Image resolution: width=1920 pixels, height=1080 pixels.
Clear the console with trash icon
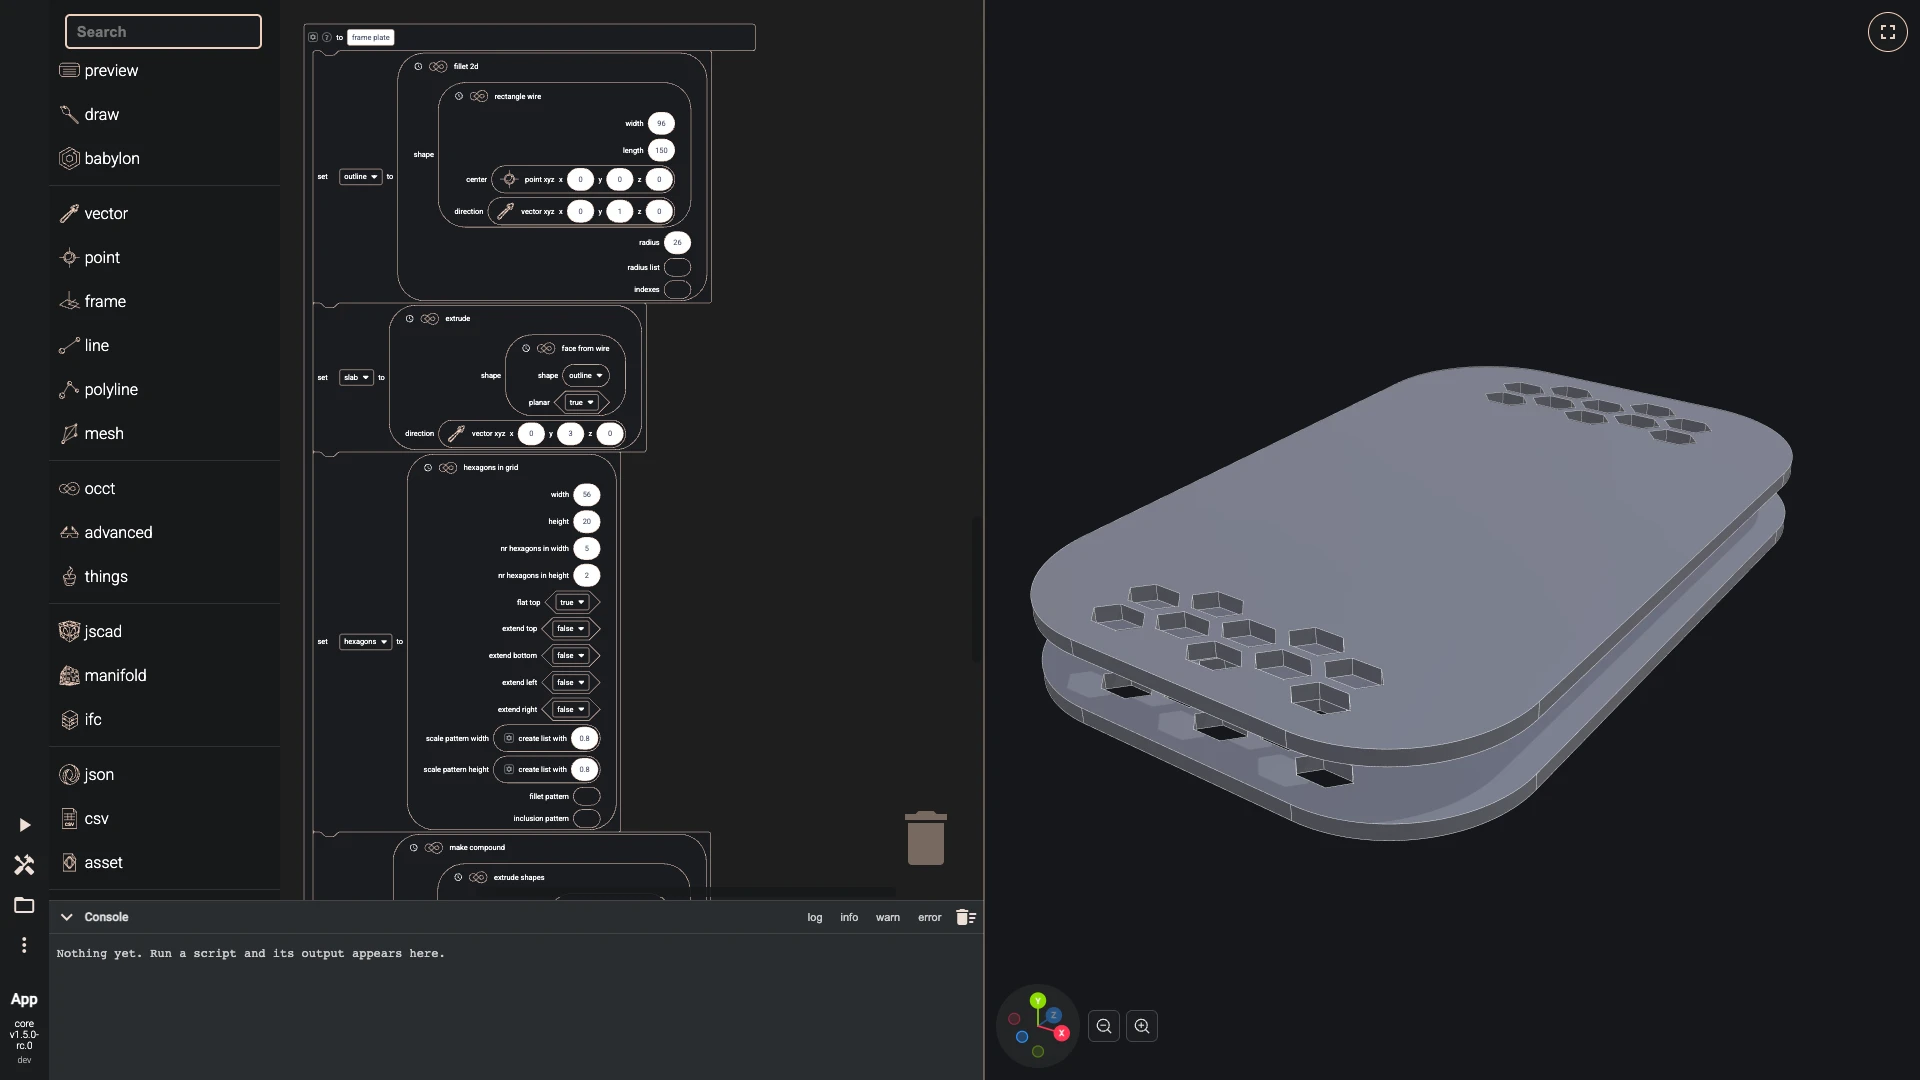coord(965,917)
